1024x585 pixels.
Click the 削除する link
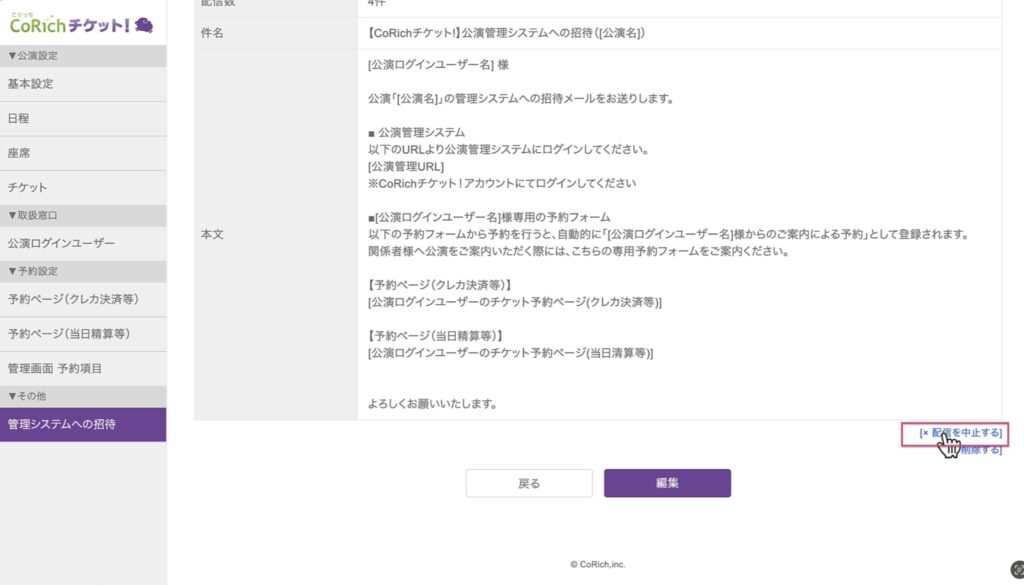(978, 451)
